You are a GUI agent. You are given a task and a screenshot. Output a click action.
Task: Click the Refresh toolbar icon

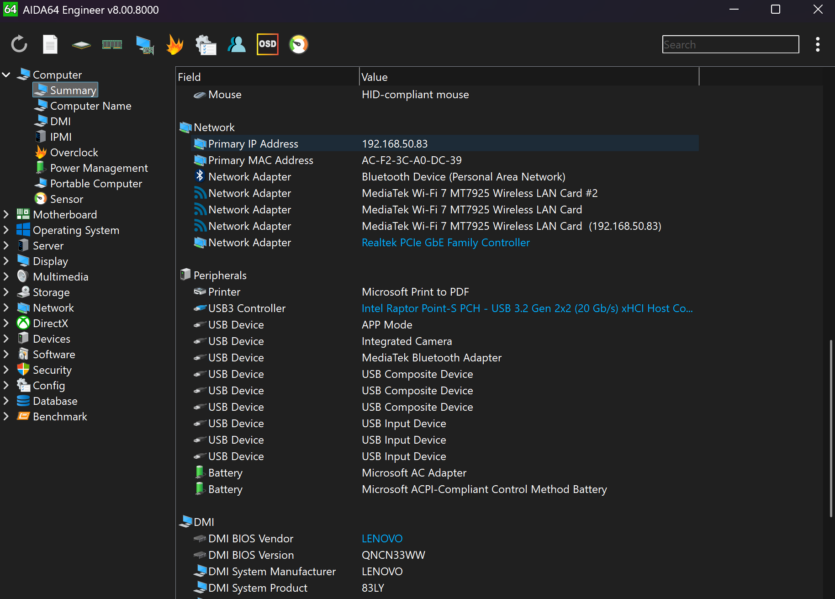click(x=19, y=44)
